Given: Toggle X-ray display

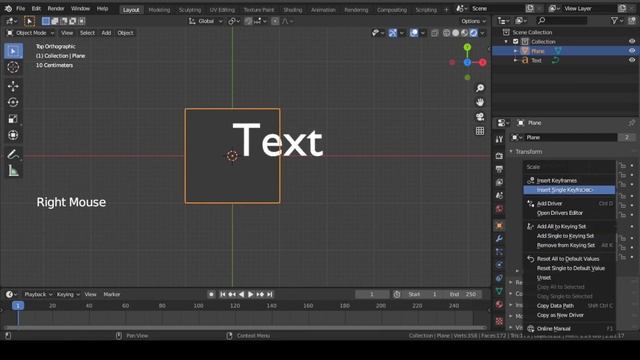Looking at the screenshot, I should pyautogui.click(x=435, y=33).
